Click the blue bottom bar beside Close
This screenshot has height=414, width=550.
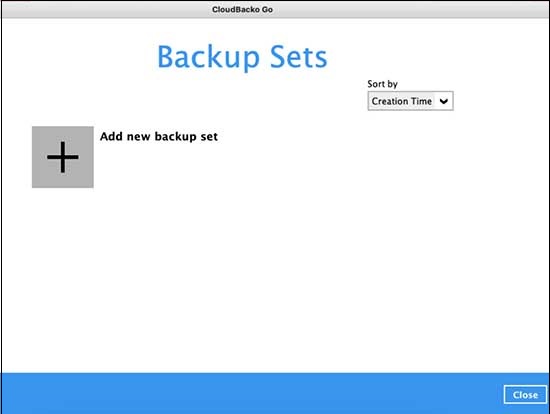tap(253, 394)
